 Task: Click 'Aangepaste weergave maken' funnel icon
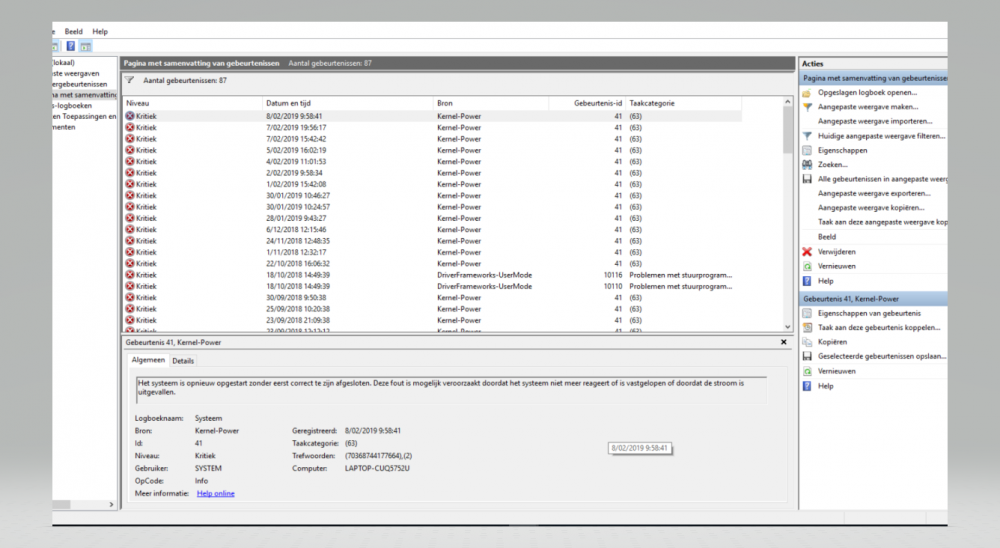[x=807, y=107]
